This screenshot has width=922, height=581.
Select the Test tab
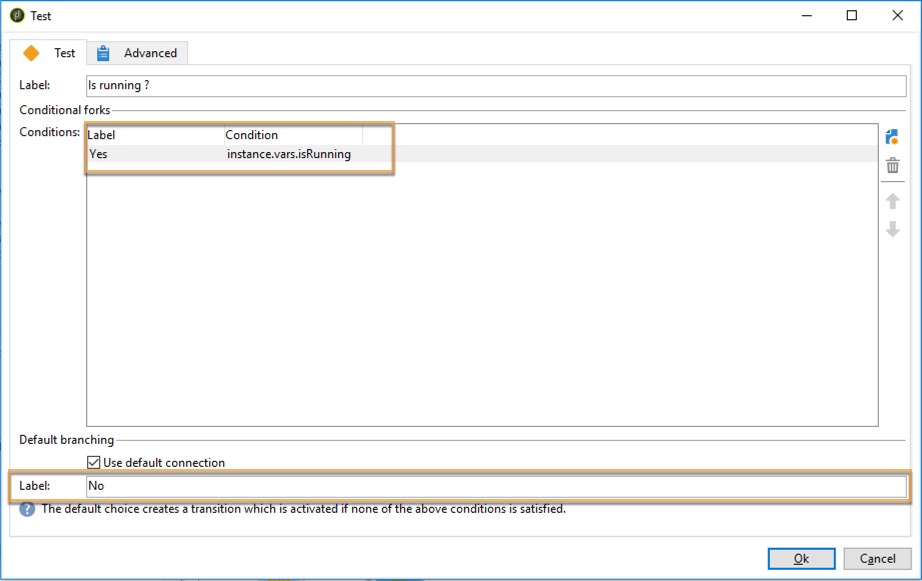pos(48,53)
